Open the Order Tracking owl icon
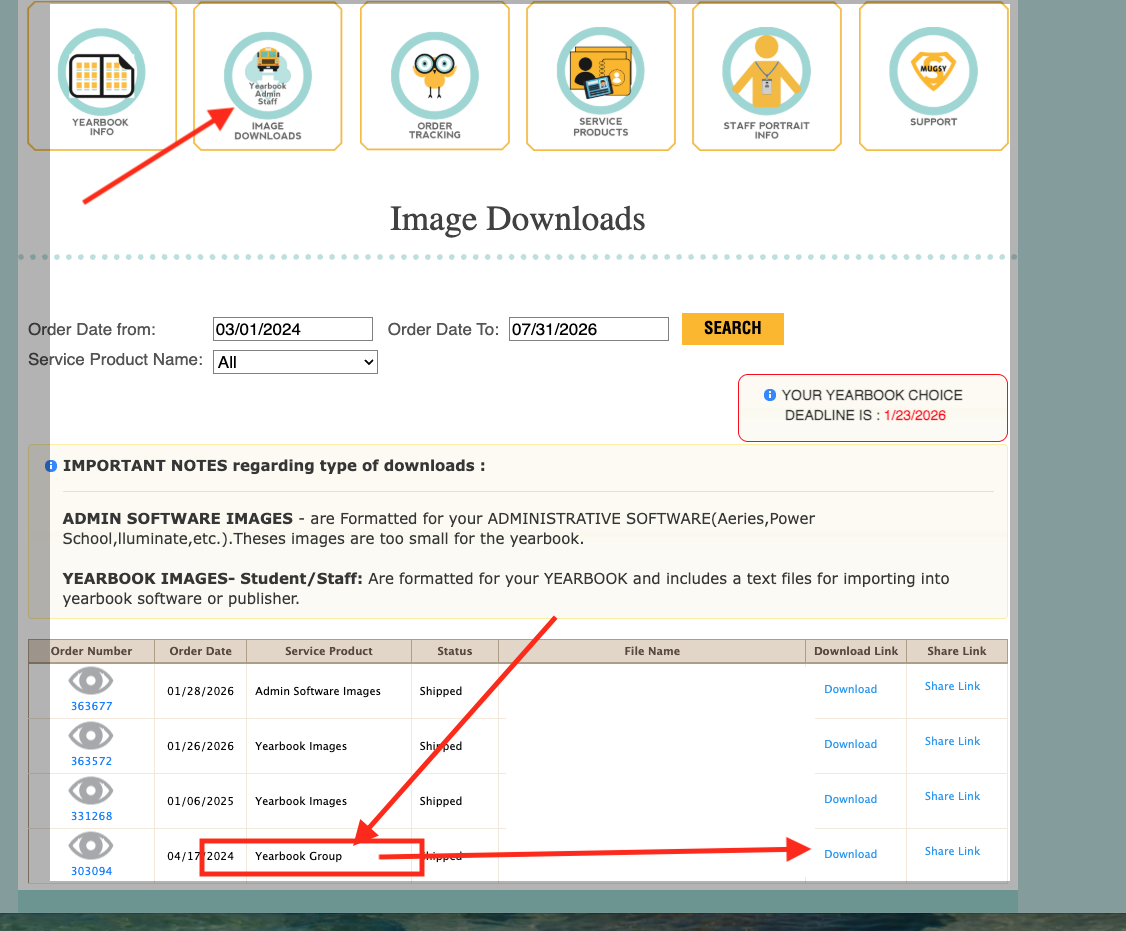 434,76
